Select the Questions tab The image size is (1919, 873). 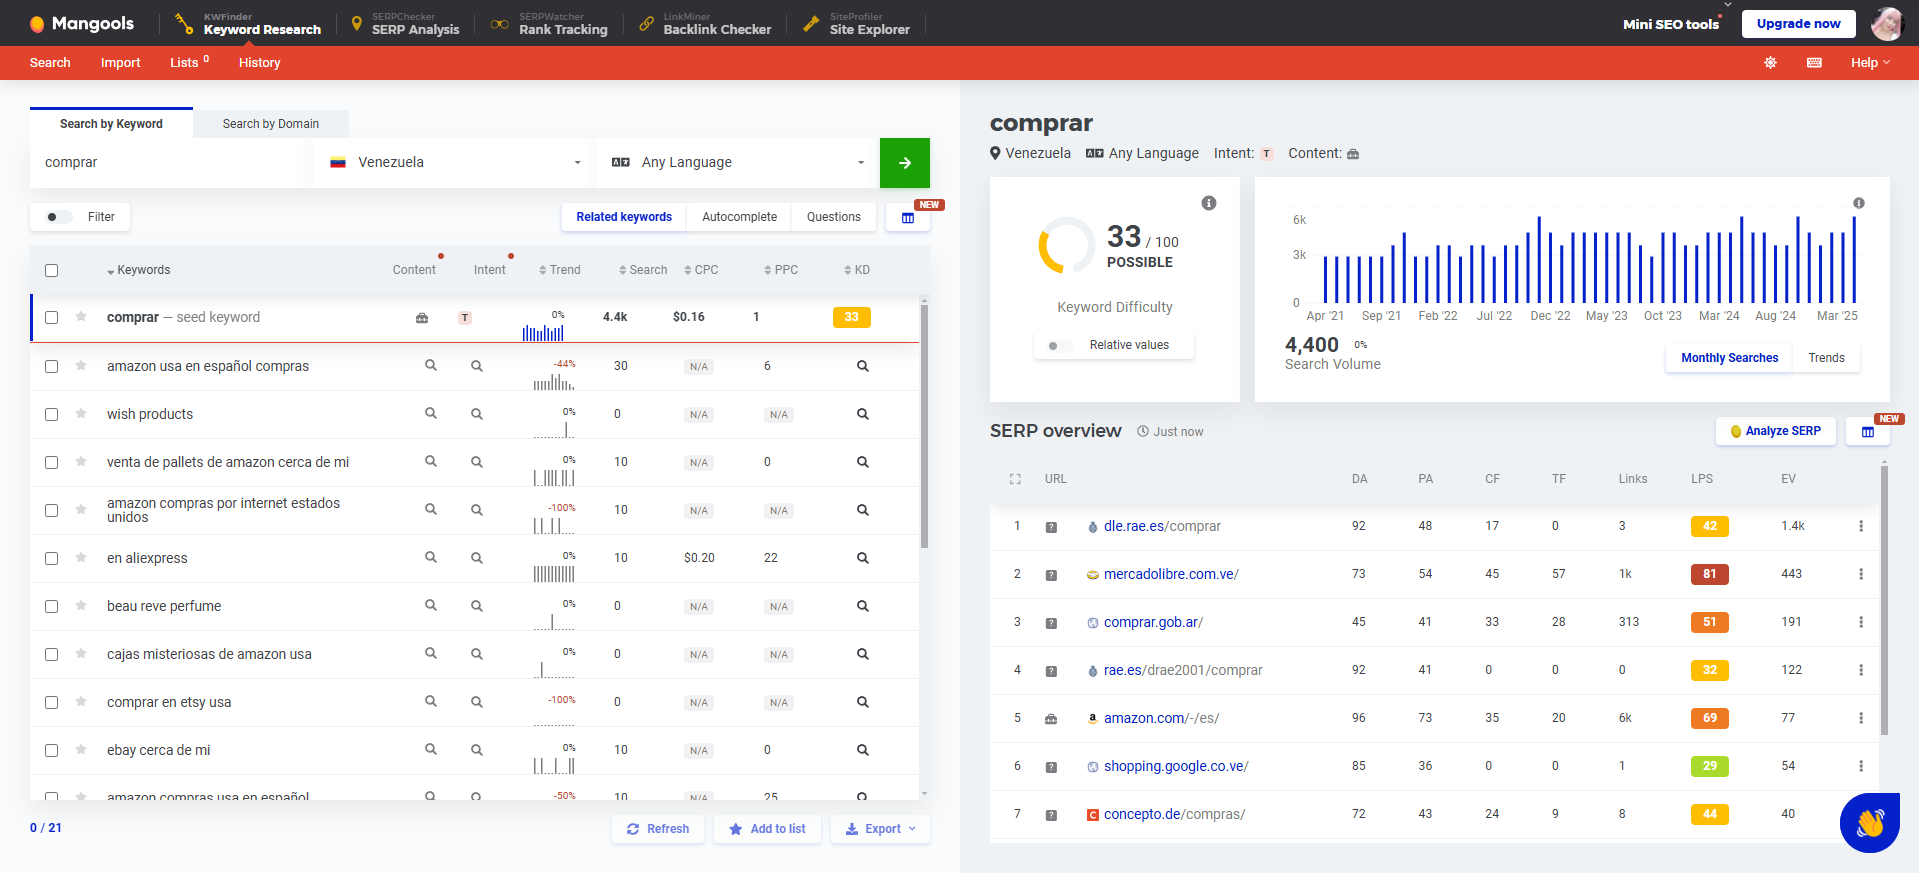click(x=834, y=217)
